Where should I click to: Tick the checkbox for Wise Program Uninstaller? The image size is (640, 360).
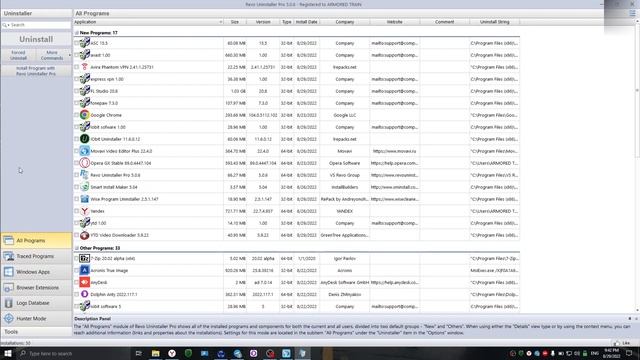tap(76, 199)
